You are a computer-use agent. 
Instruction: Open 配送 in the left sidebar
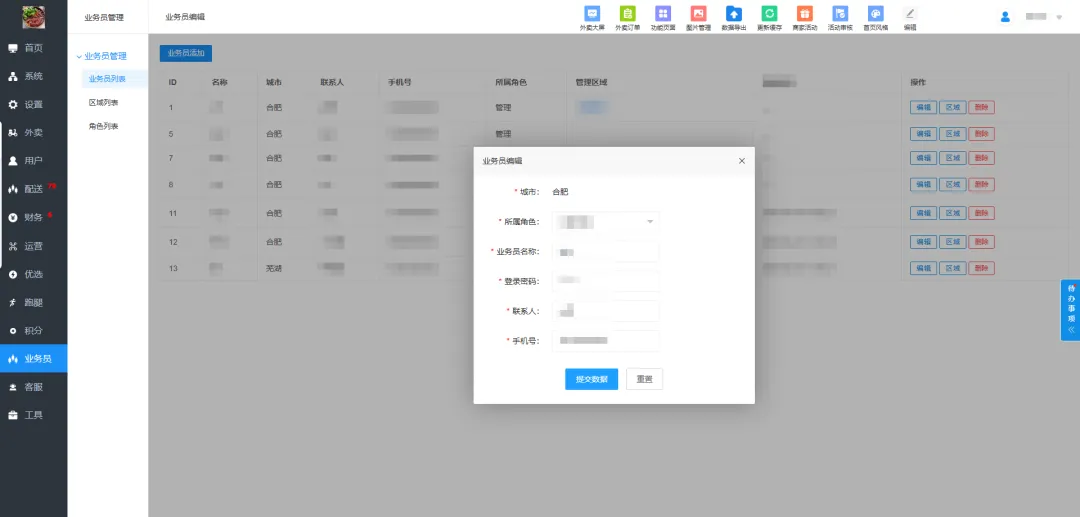click(33, 189)
